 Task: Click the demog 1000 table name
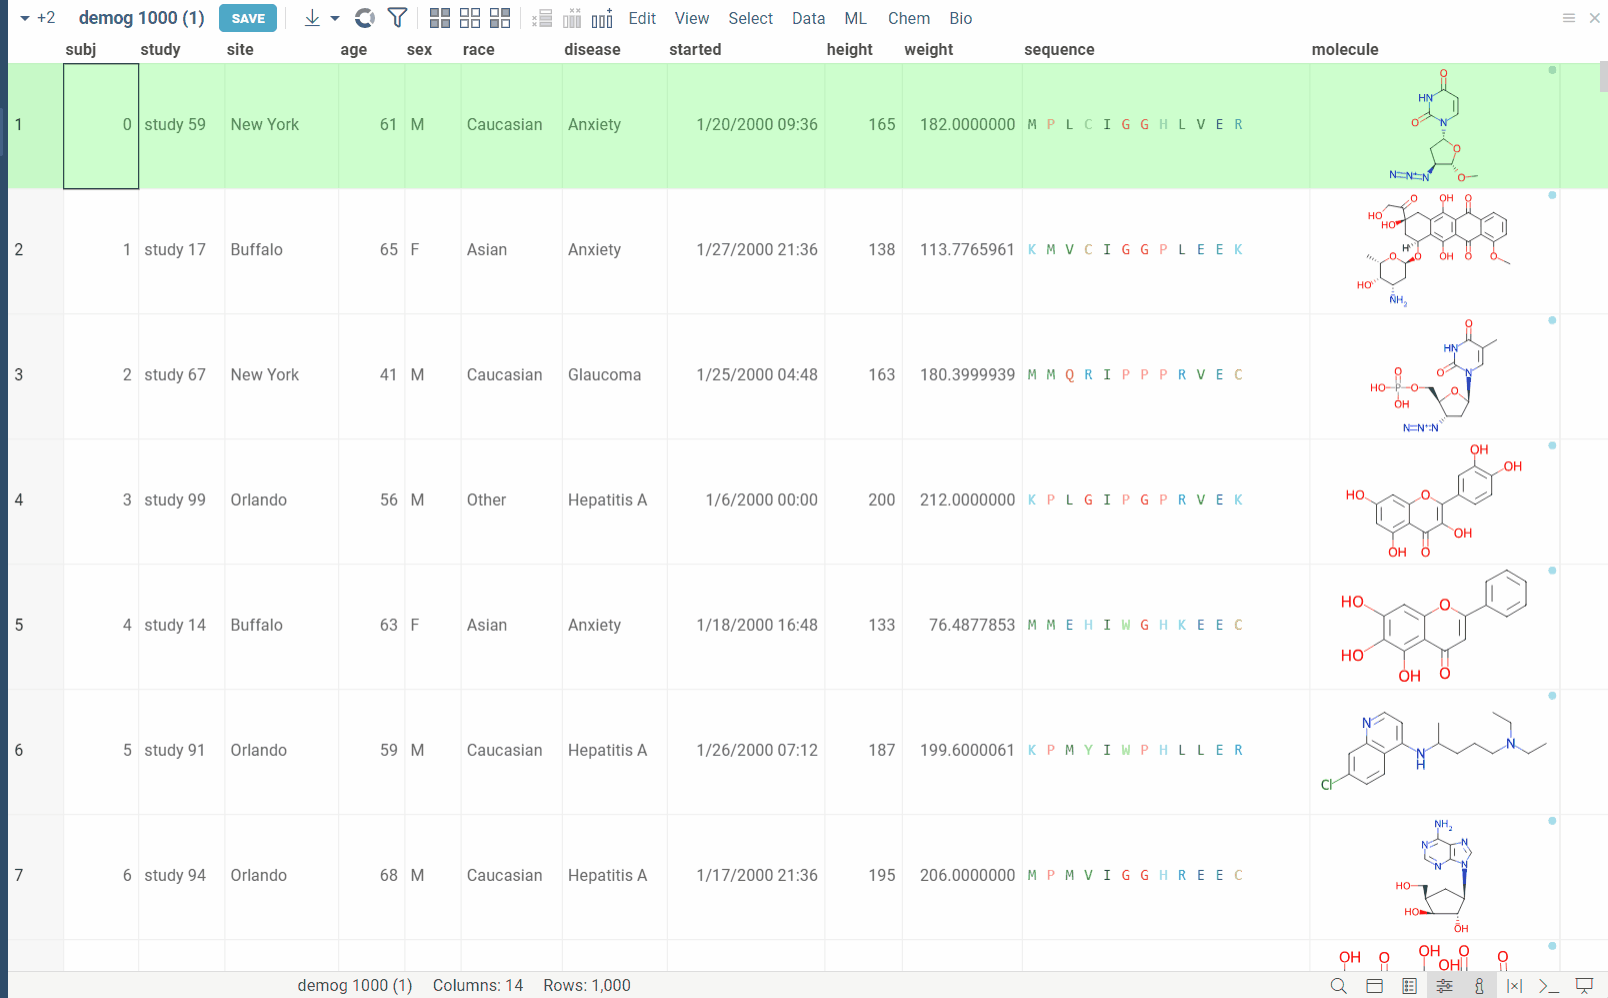pos(141,17)
